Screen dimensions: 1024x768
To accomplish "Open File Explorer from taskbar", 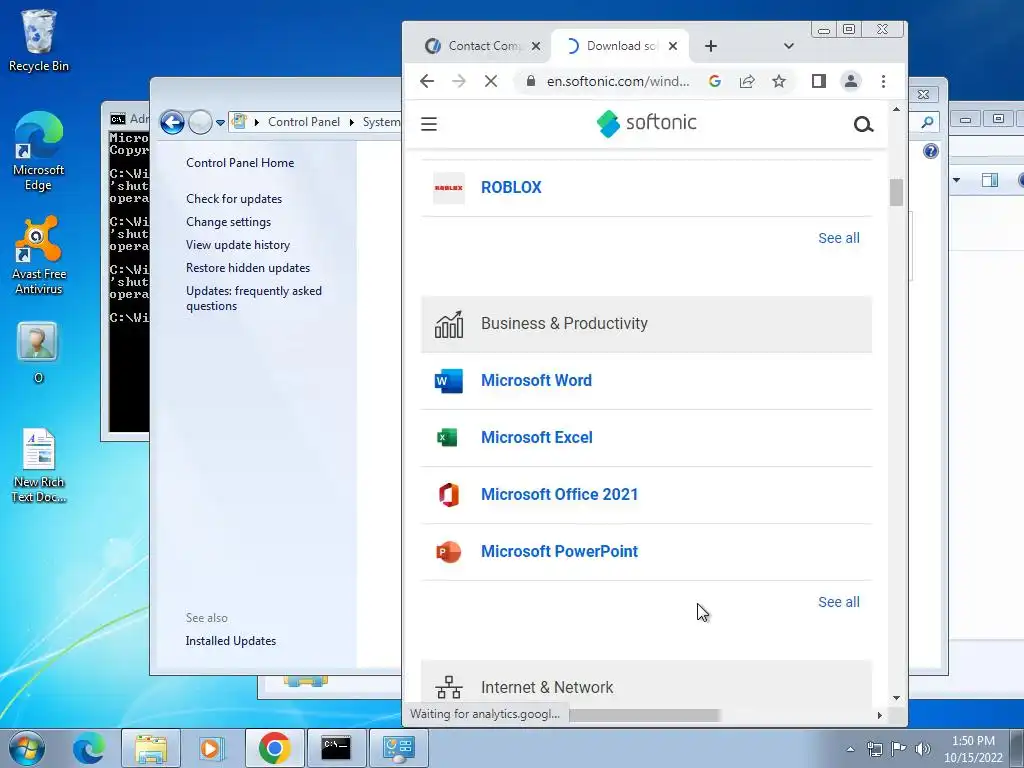I will point(151,748).
